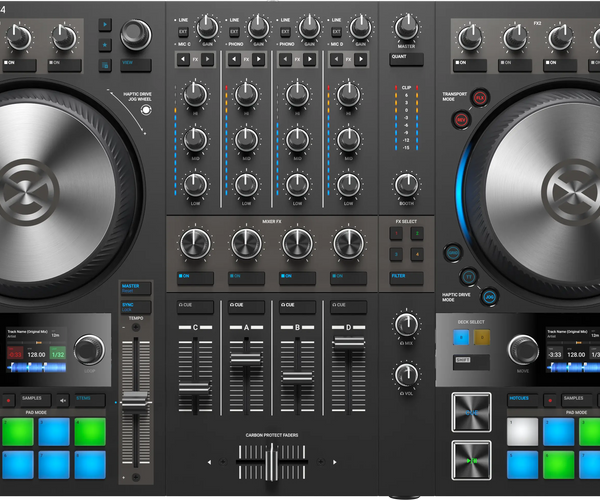Image resolution: width=600 pixels, height=500 pixels.
Task: Click channel D's FX assign left arrow
Action: pos(336,59)
